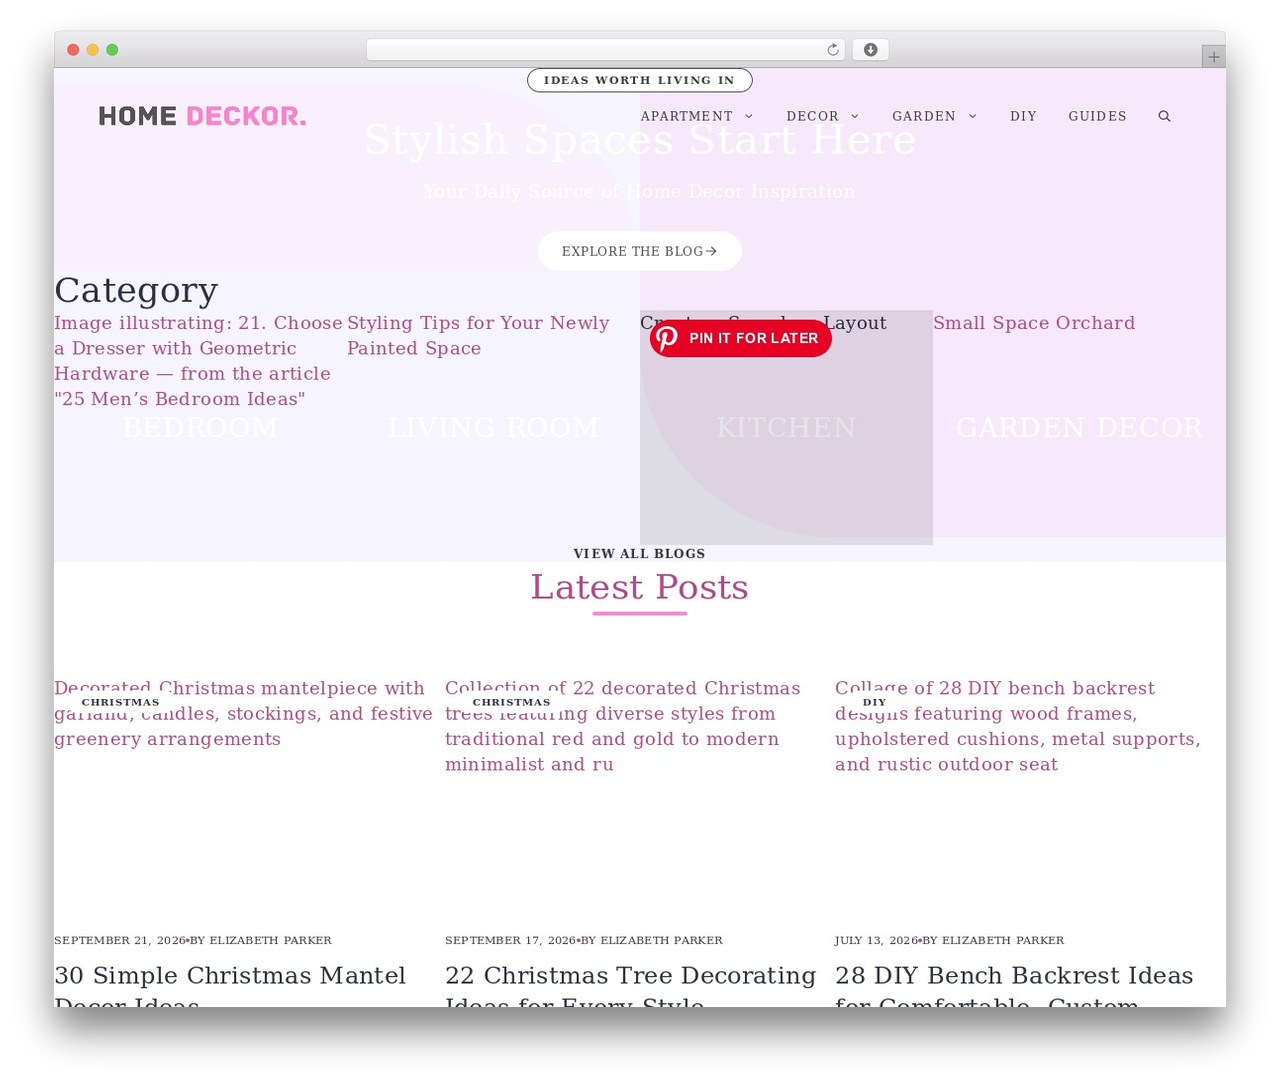Open 30 Simple Christmas Mantel Decor post
The width and height of the screenshot is (1280, 1084).
click(x=230, y=988)
